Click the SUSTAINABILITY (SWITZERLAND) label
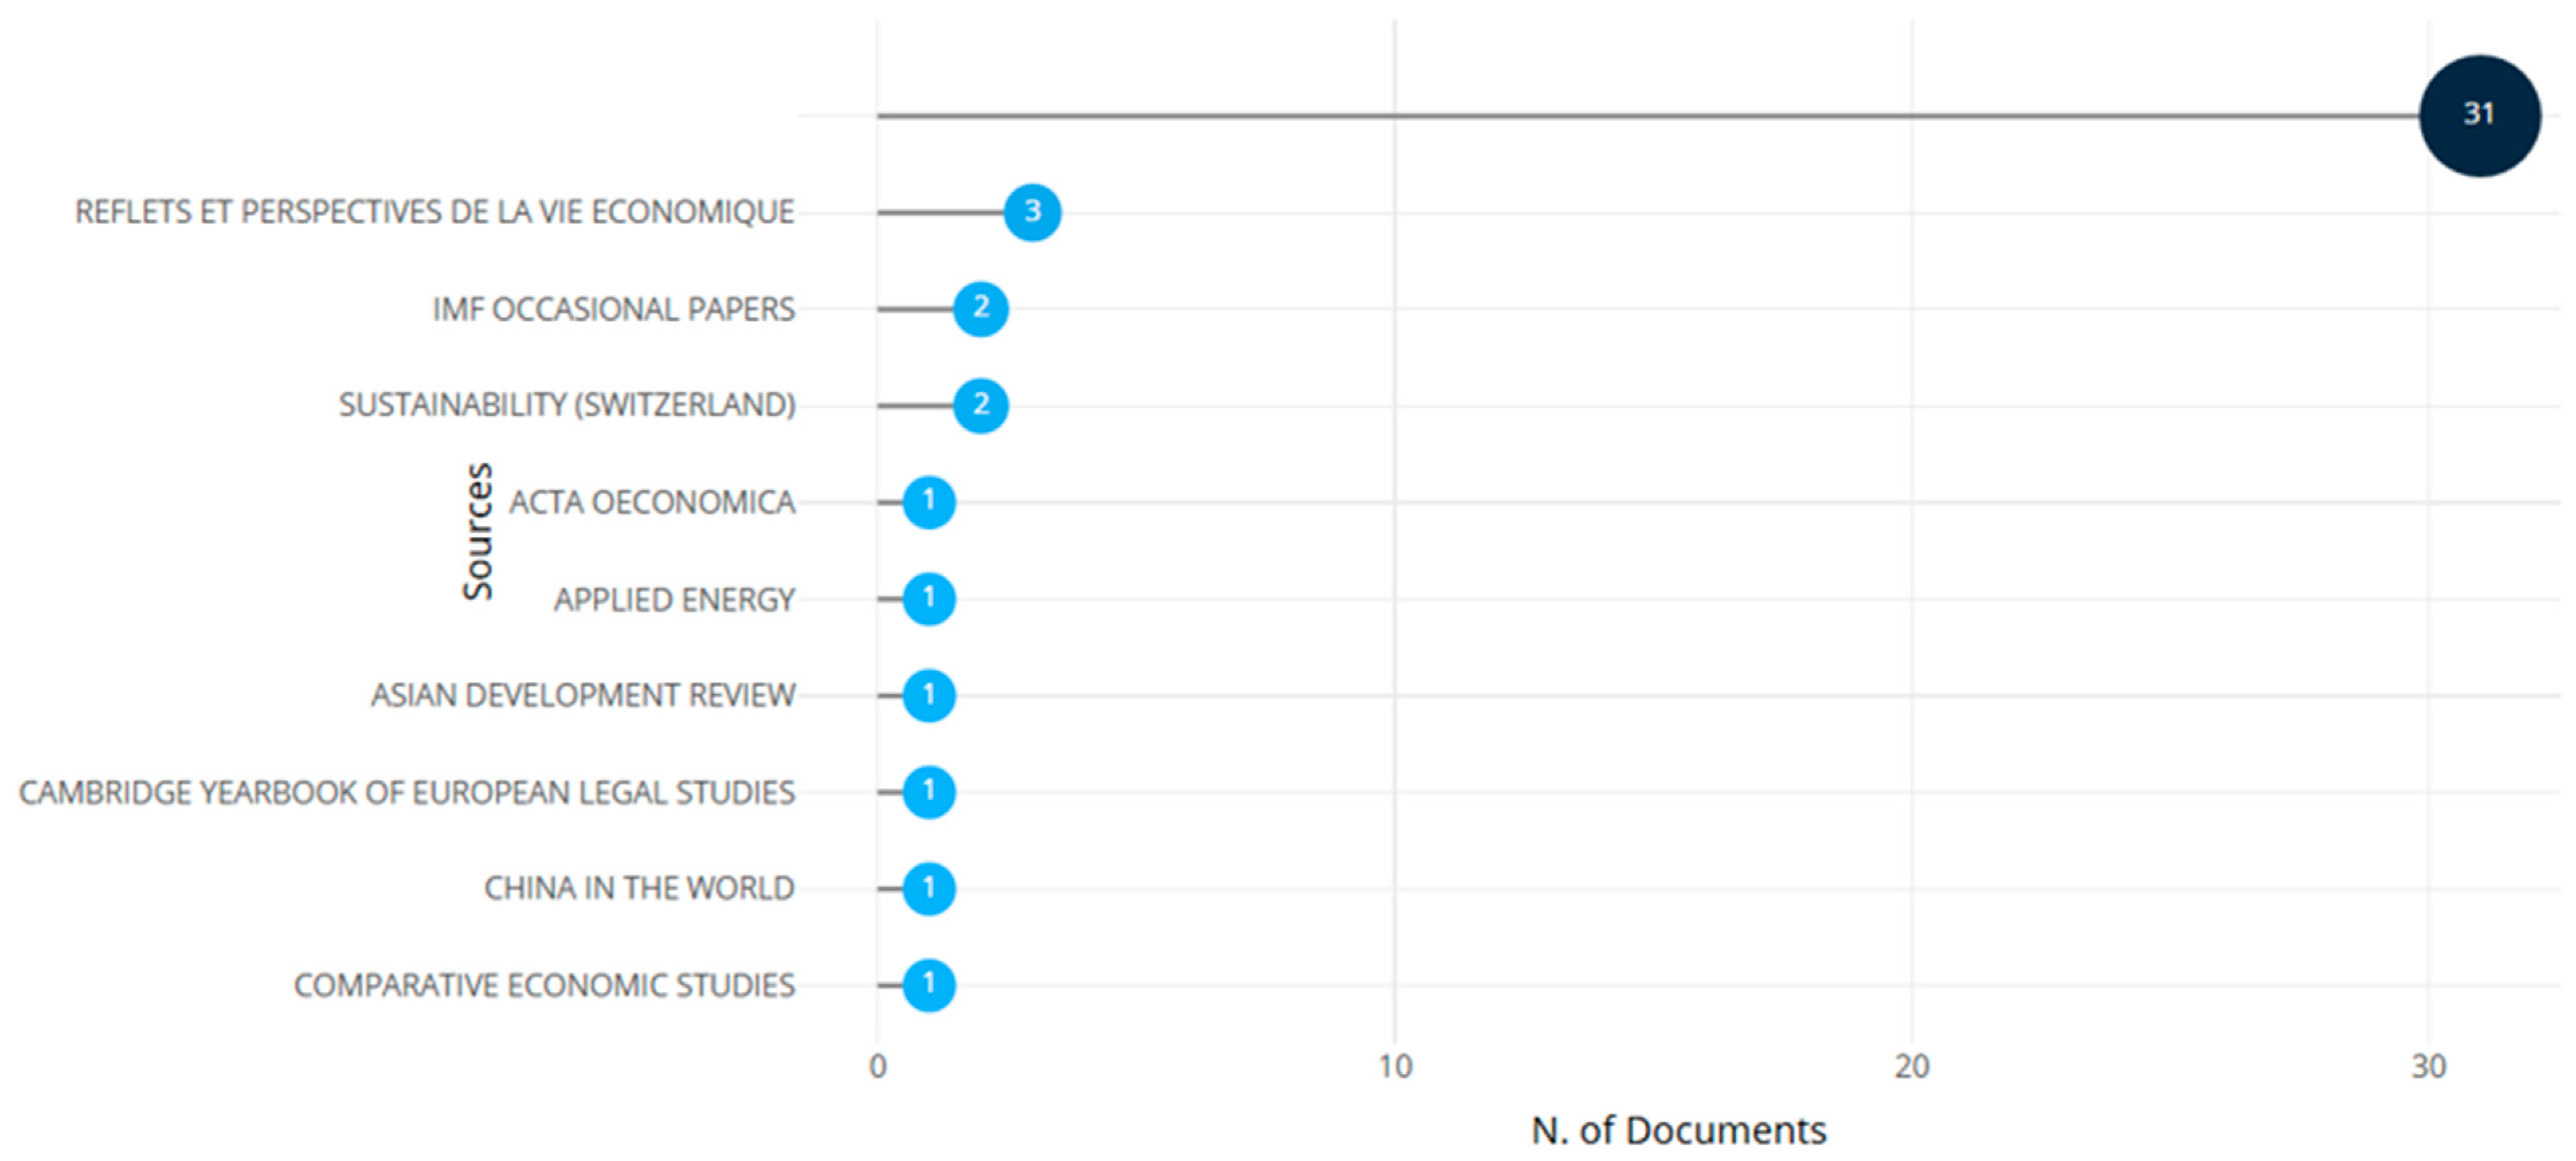This screenshot has height=1161, width=2576. 566,405
